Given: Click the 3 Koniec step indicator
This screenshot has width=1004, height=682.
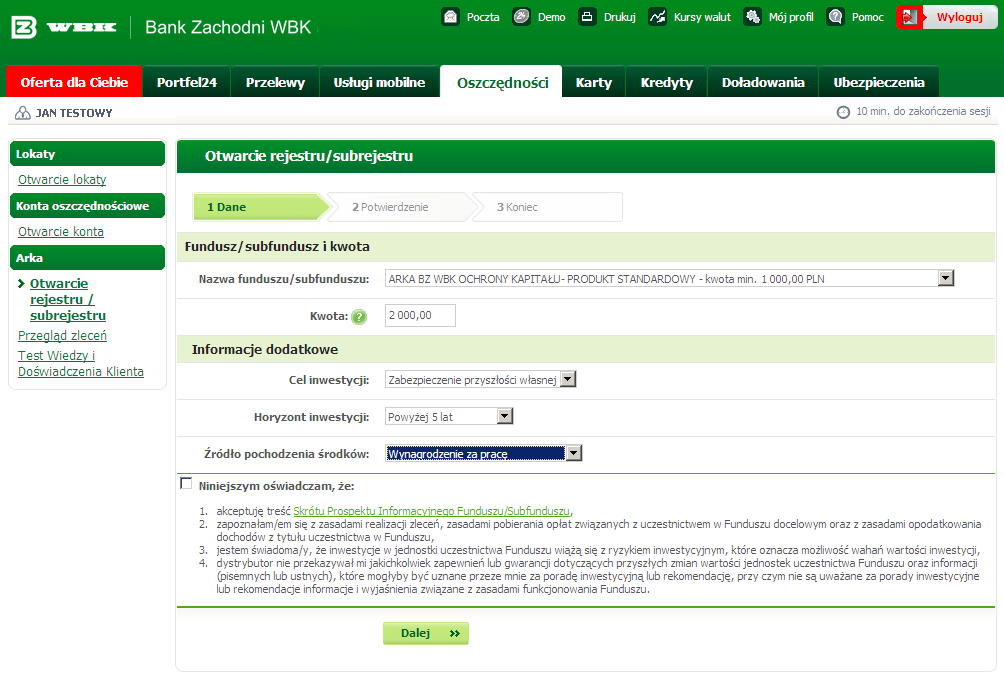Looking at the screenshot, I should [547, 207].
